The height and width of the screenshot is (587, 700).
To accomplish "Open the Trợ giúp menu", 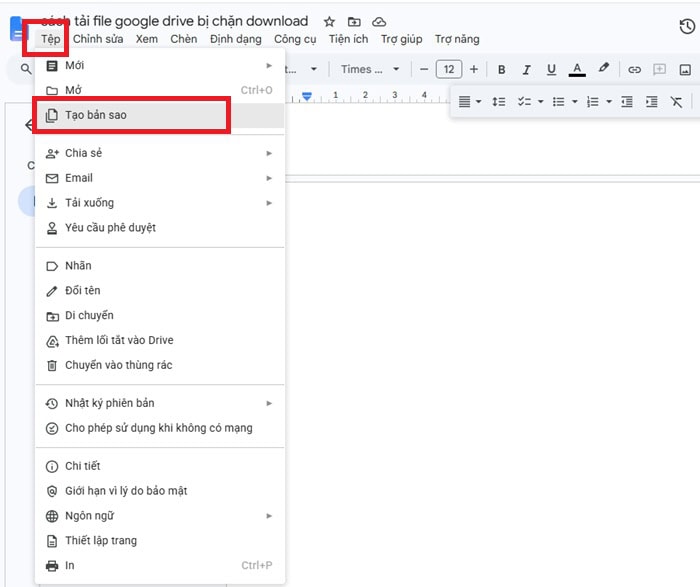I will coord(401,39).
